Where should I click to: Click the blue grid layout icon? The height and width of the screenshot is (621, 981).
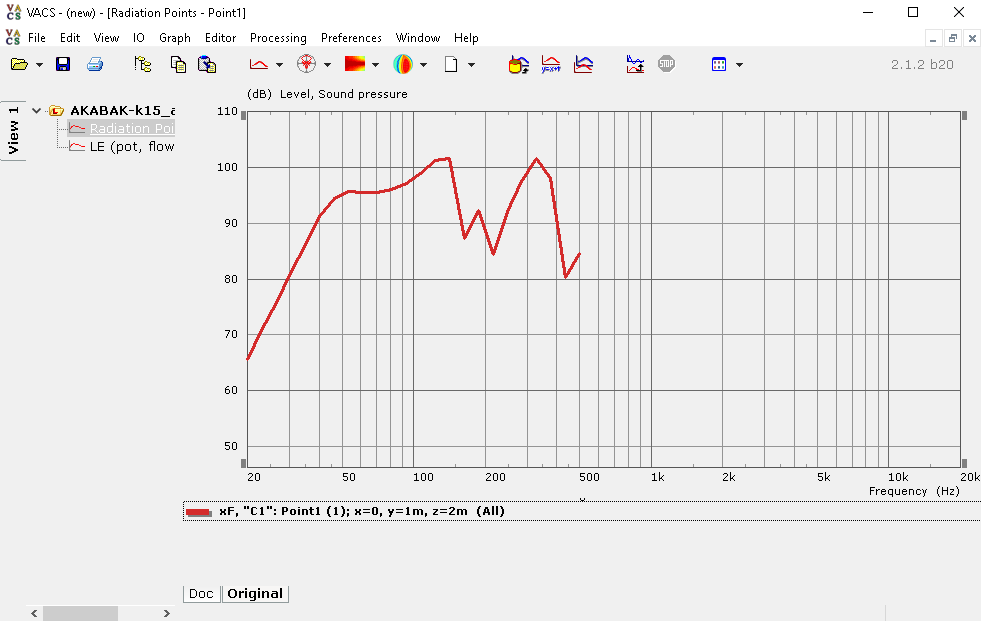(719, 64)
